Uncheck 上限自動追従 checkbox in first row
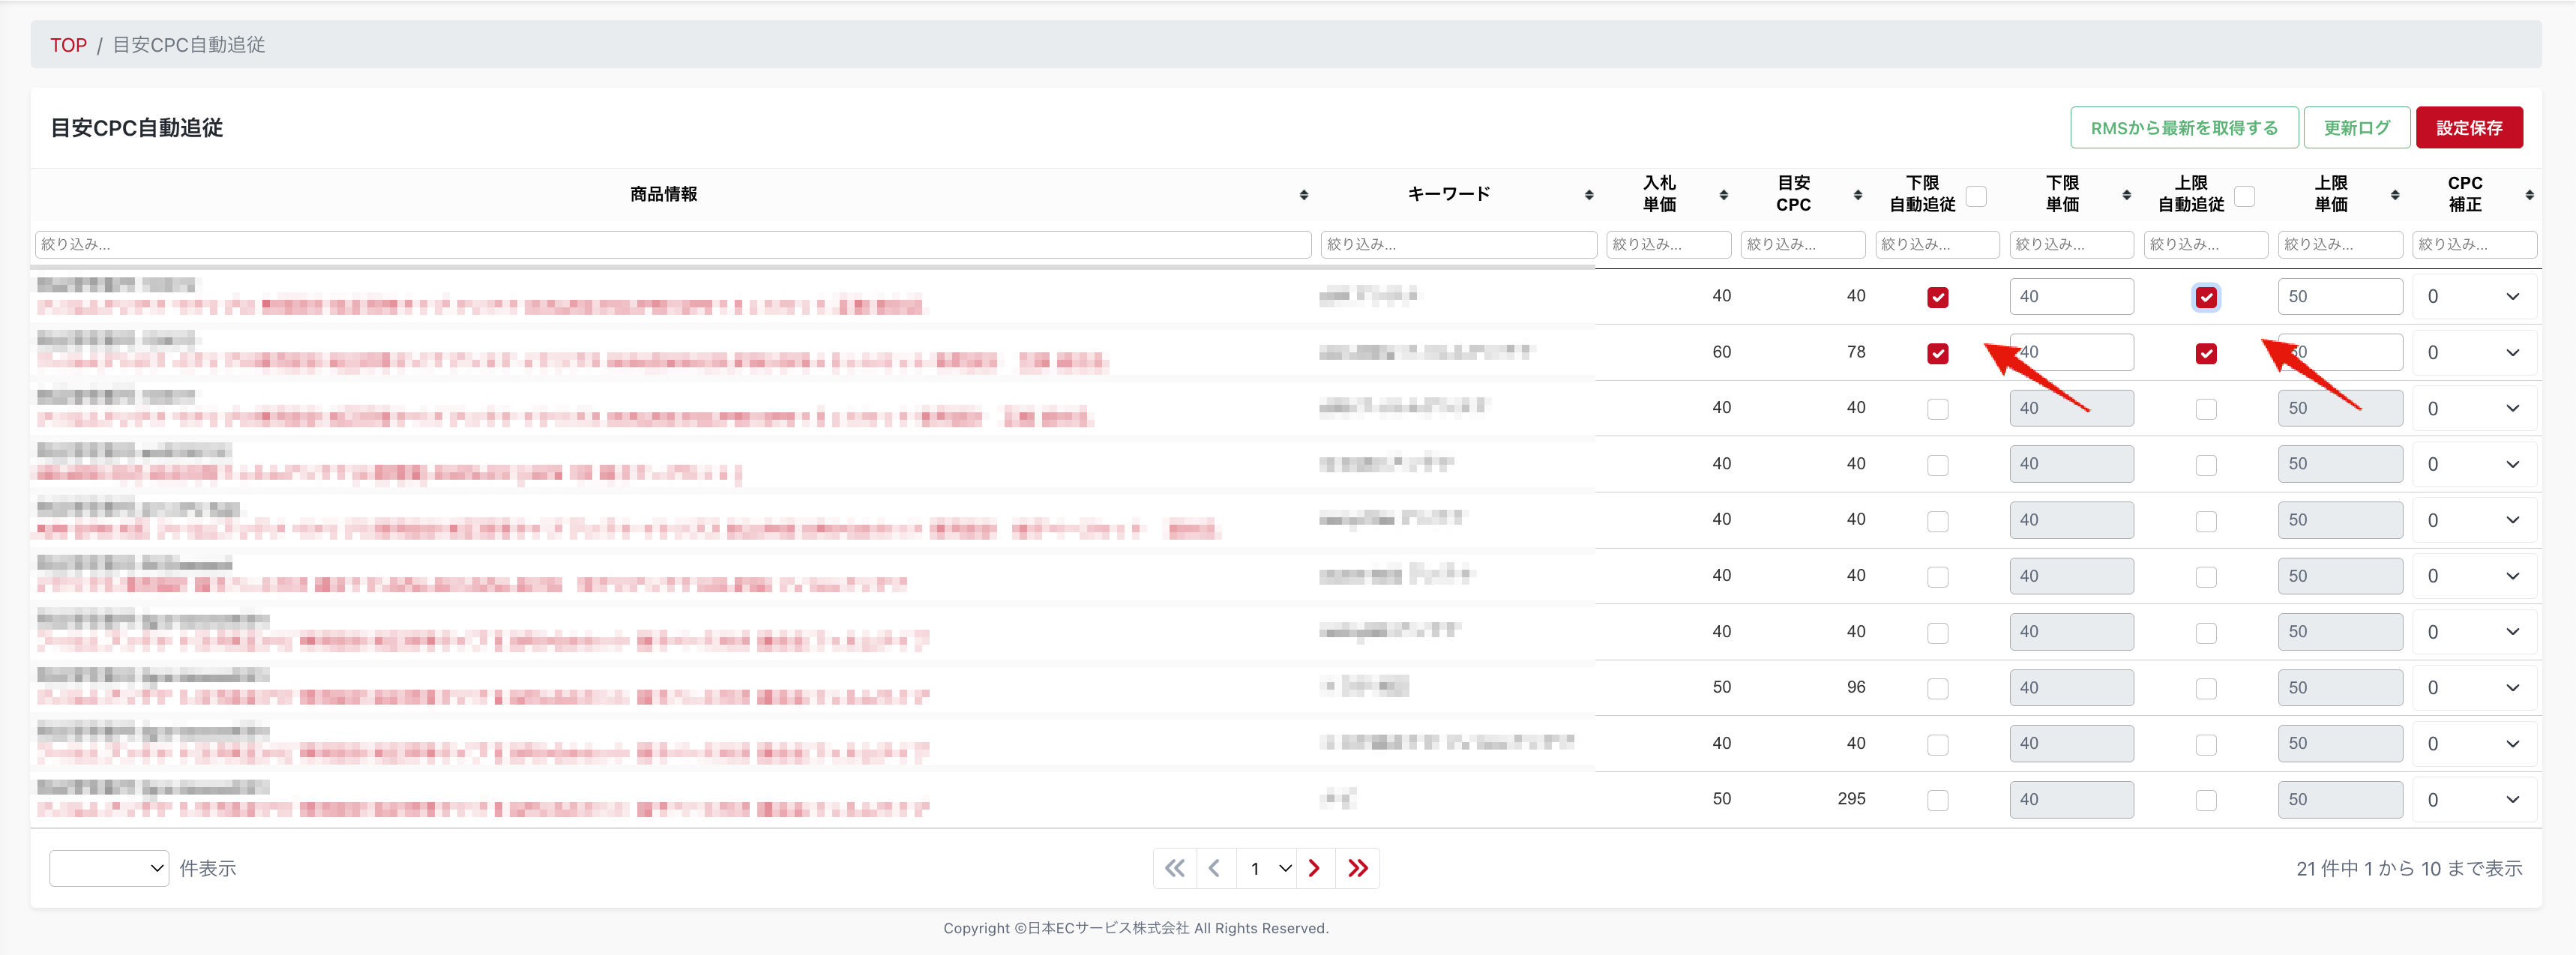The image size is (2576, 955). click(2205, 297)
